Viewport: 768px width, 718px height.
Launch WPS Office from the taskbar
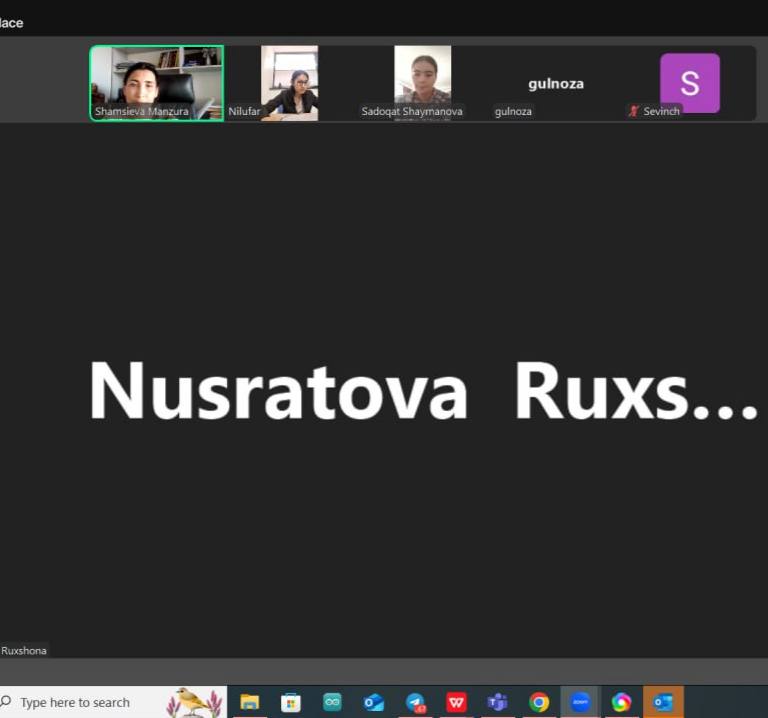456,702
